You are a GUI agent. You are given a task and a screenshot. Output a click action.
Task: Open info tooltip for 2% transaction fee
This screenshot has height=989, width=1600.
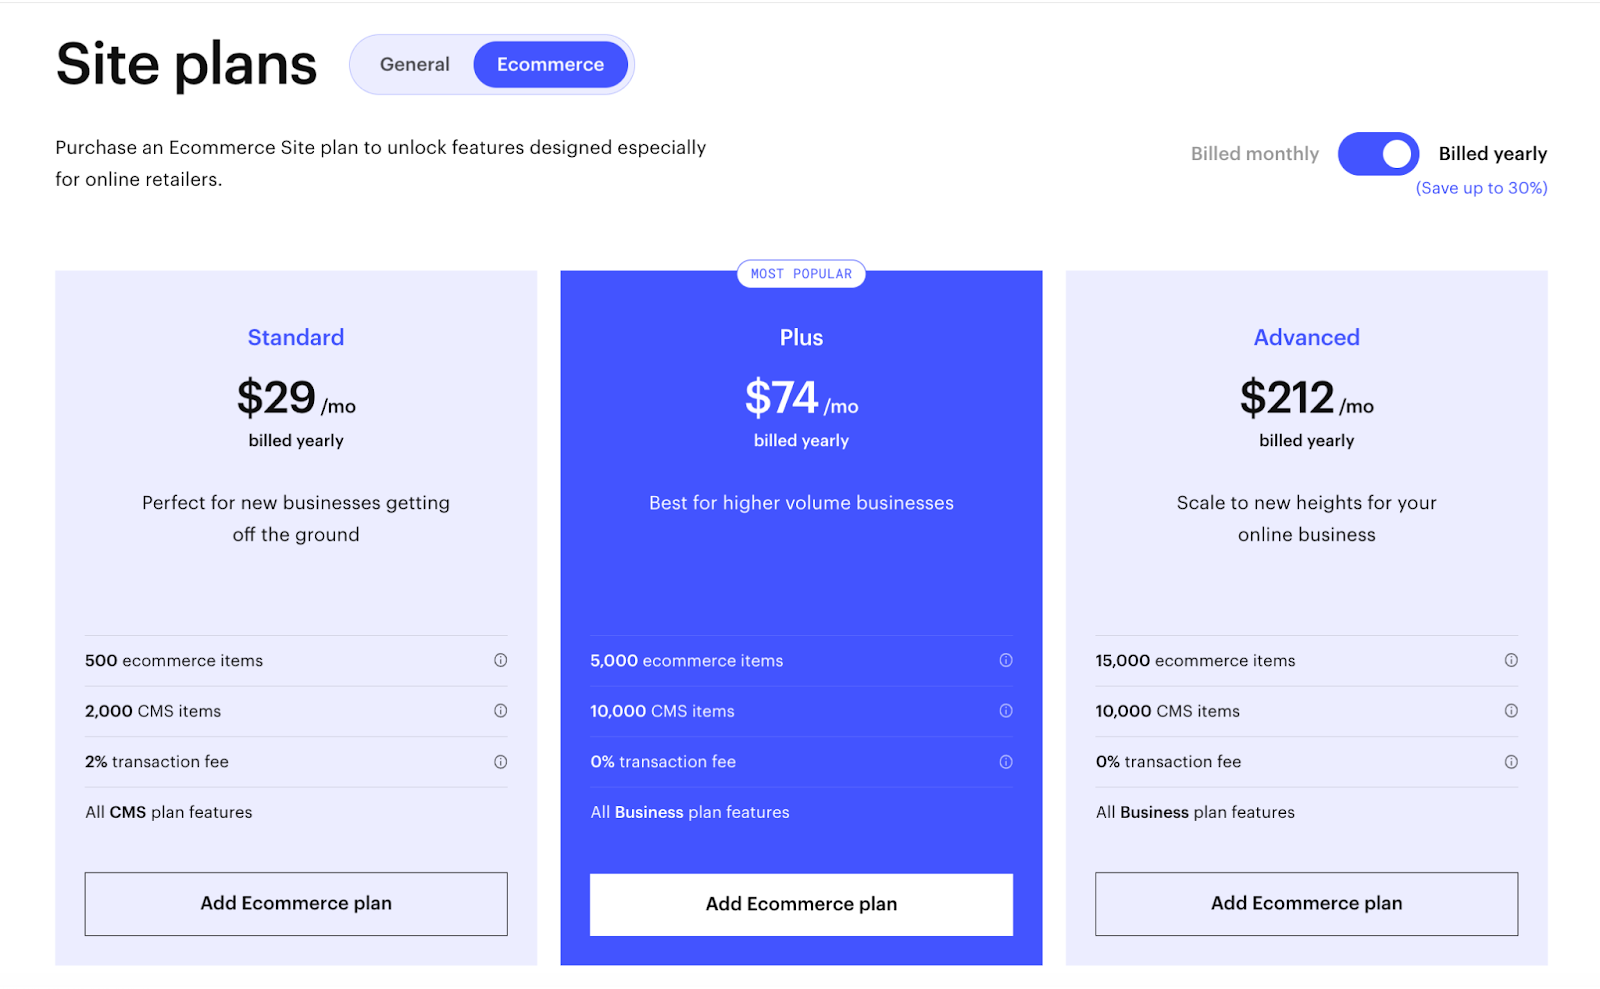pos(500,761)
